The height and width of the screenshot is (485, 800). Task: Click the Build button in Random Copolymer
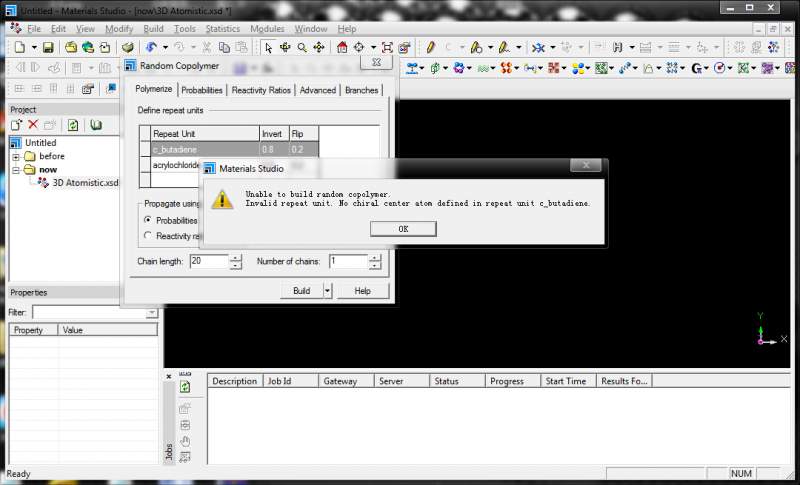302,291
